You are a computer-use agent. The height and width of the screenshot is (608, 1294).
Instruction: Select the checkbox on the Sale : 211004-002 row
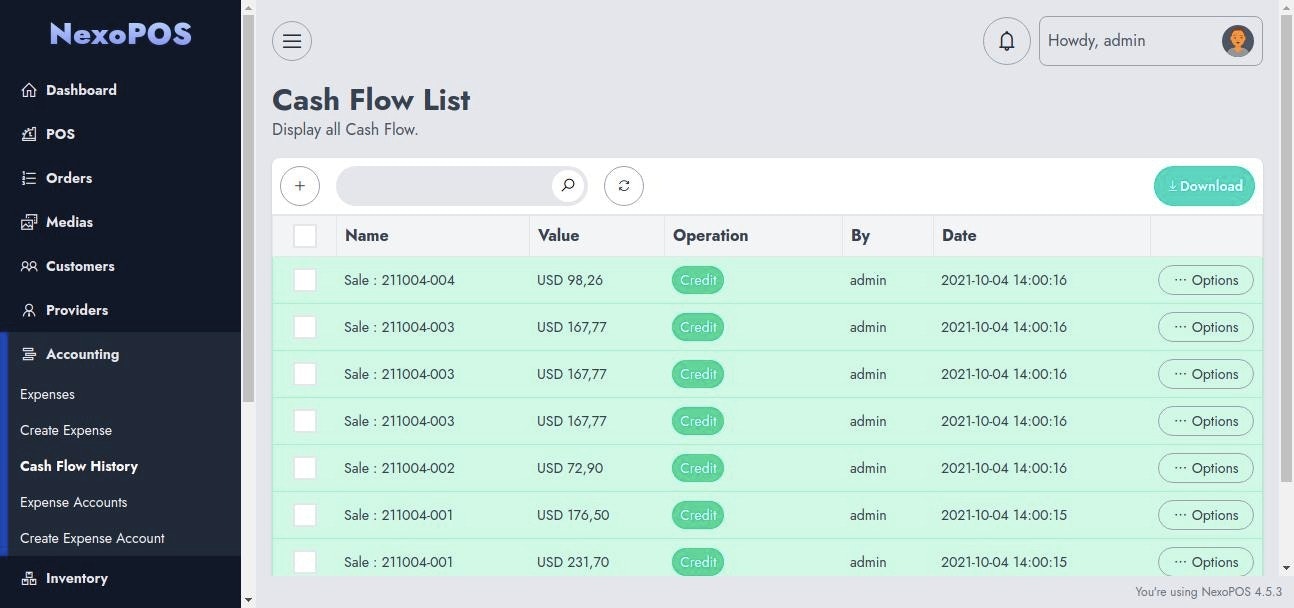305,467
